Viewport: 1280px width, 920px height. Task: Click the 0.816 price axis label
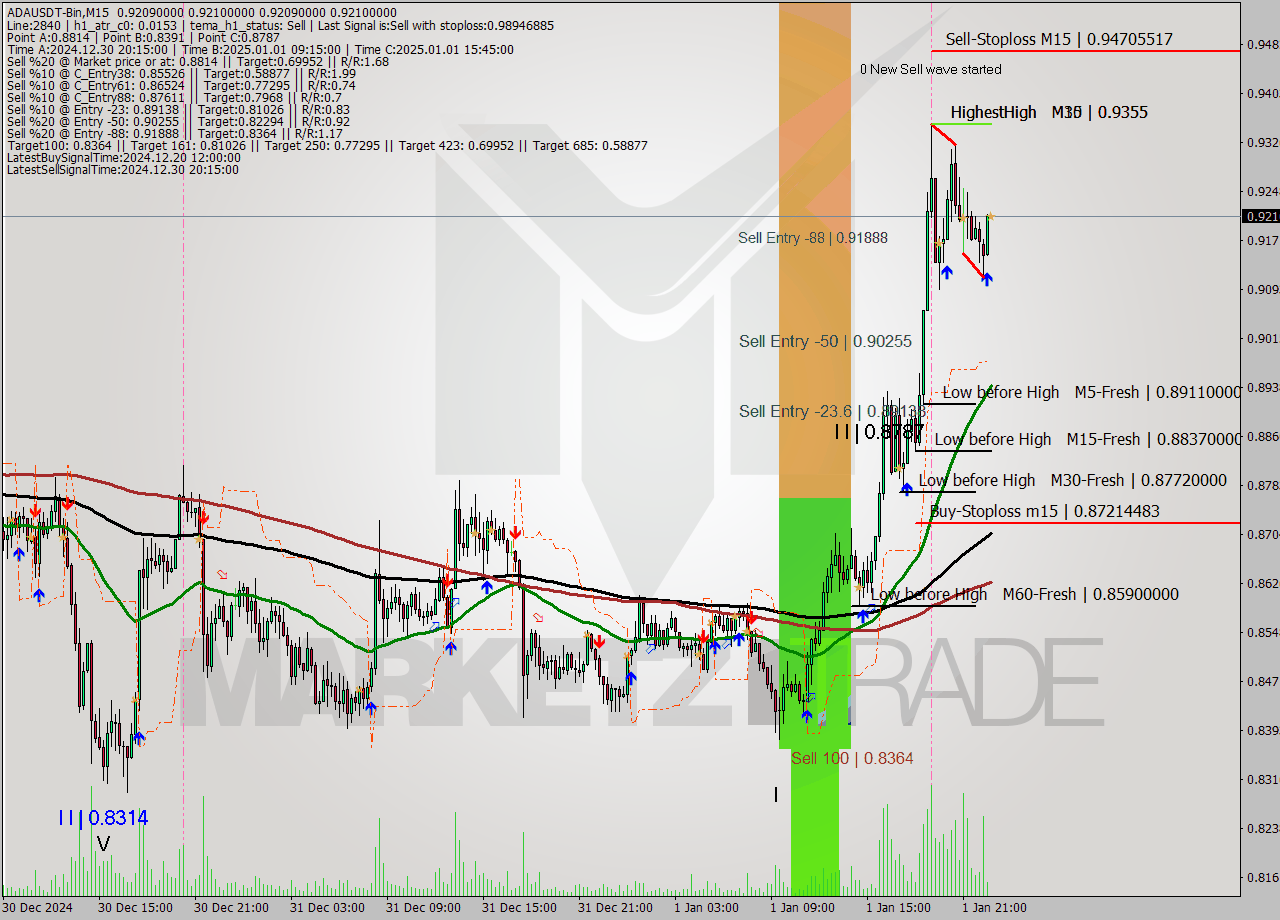[1262, 877]
